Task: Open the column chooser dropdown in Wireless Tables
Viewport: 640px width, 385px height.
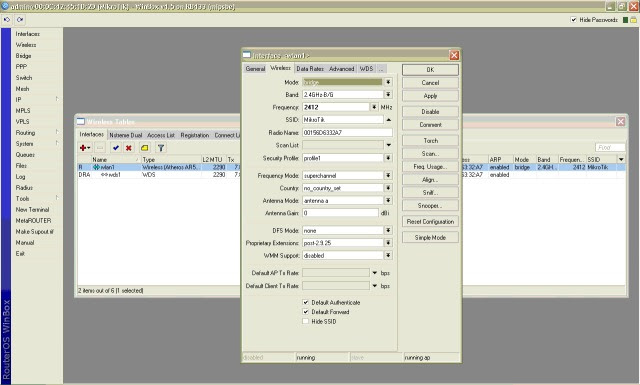Action: tap(621, 159)
